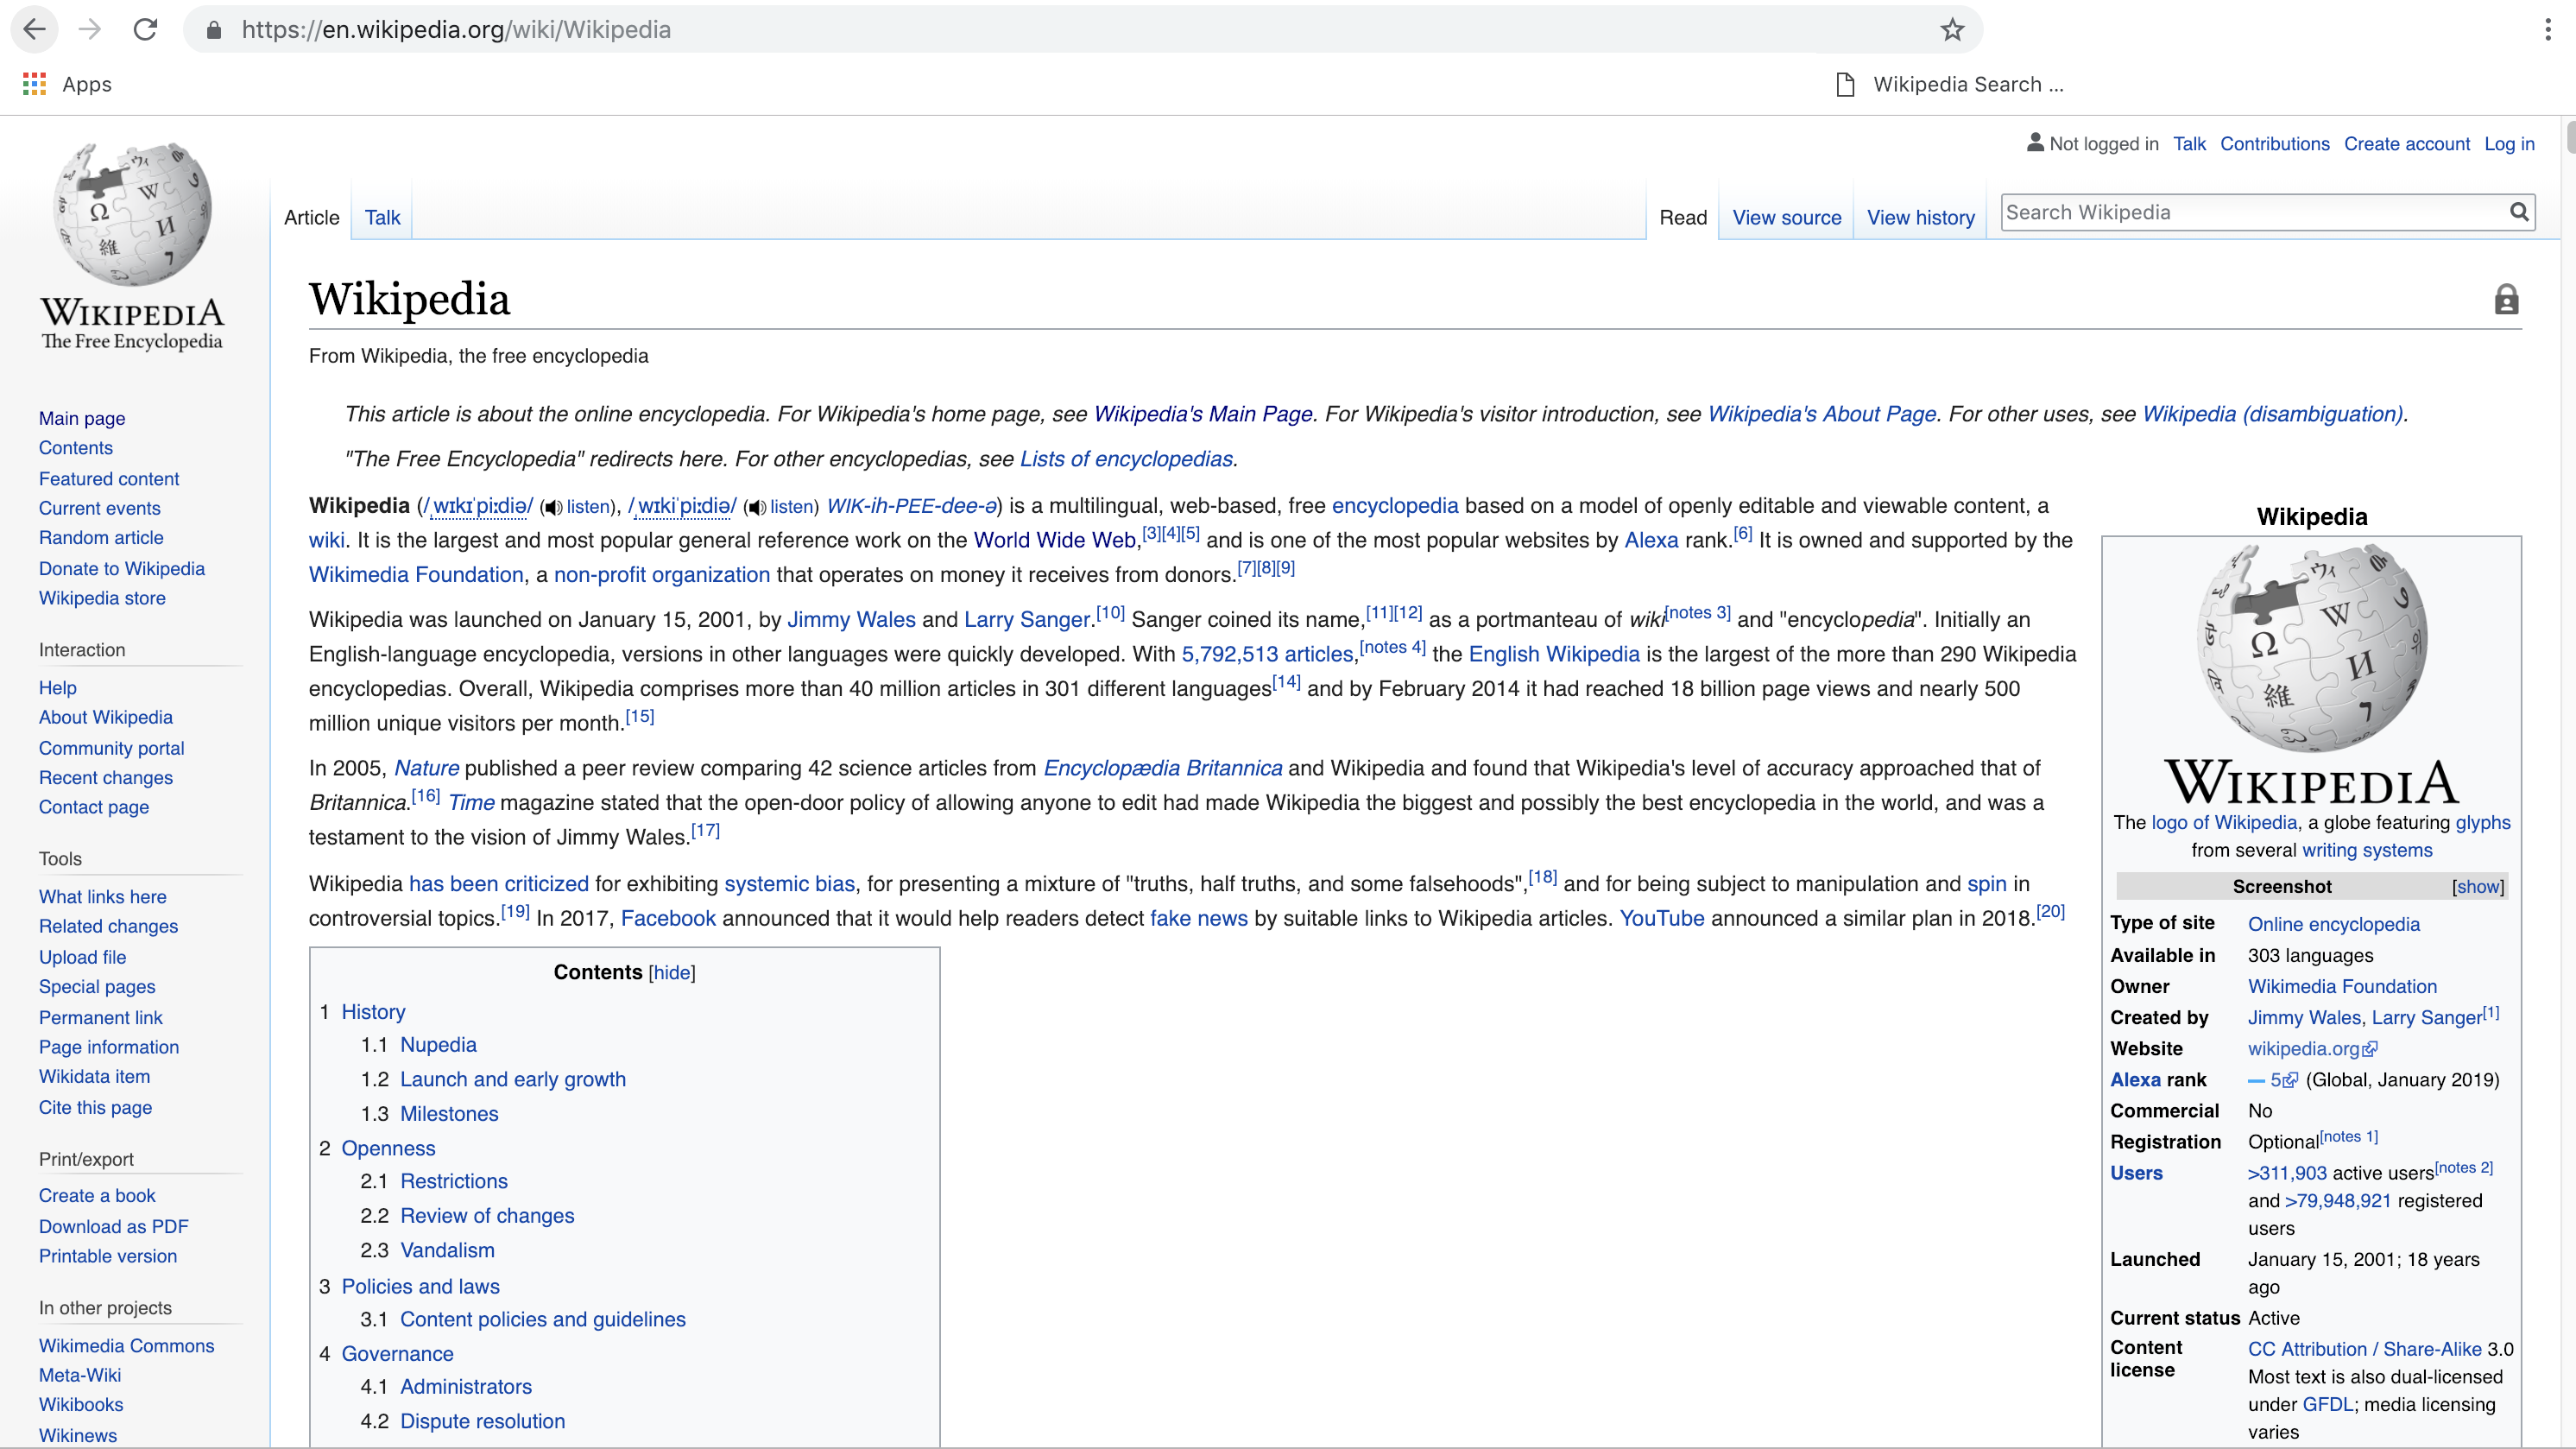This screenshot has height=1449, width=2576.
Task: Reload the page with refresh icon
Action: (x=146, y=29)
